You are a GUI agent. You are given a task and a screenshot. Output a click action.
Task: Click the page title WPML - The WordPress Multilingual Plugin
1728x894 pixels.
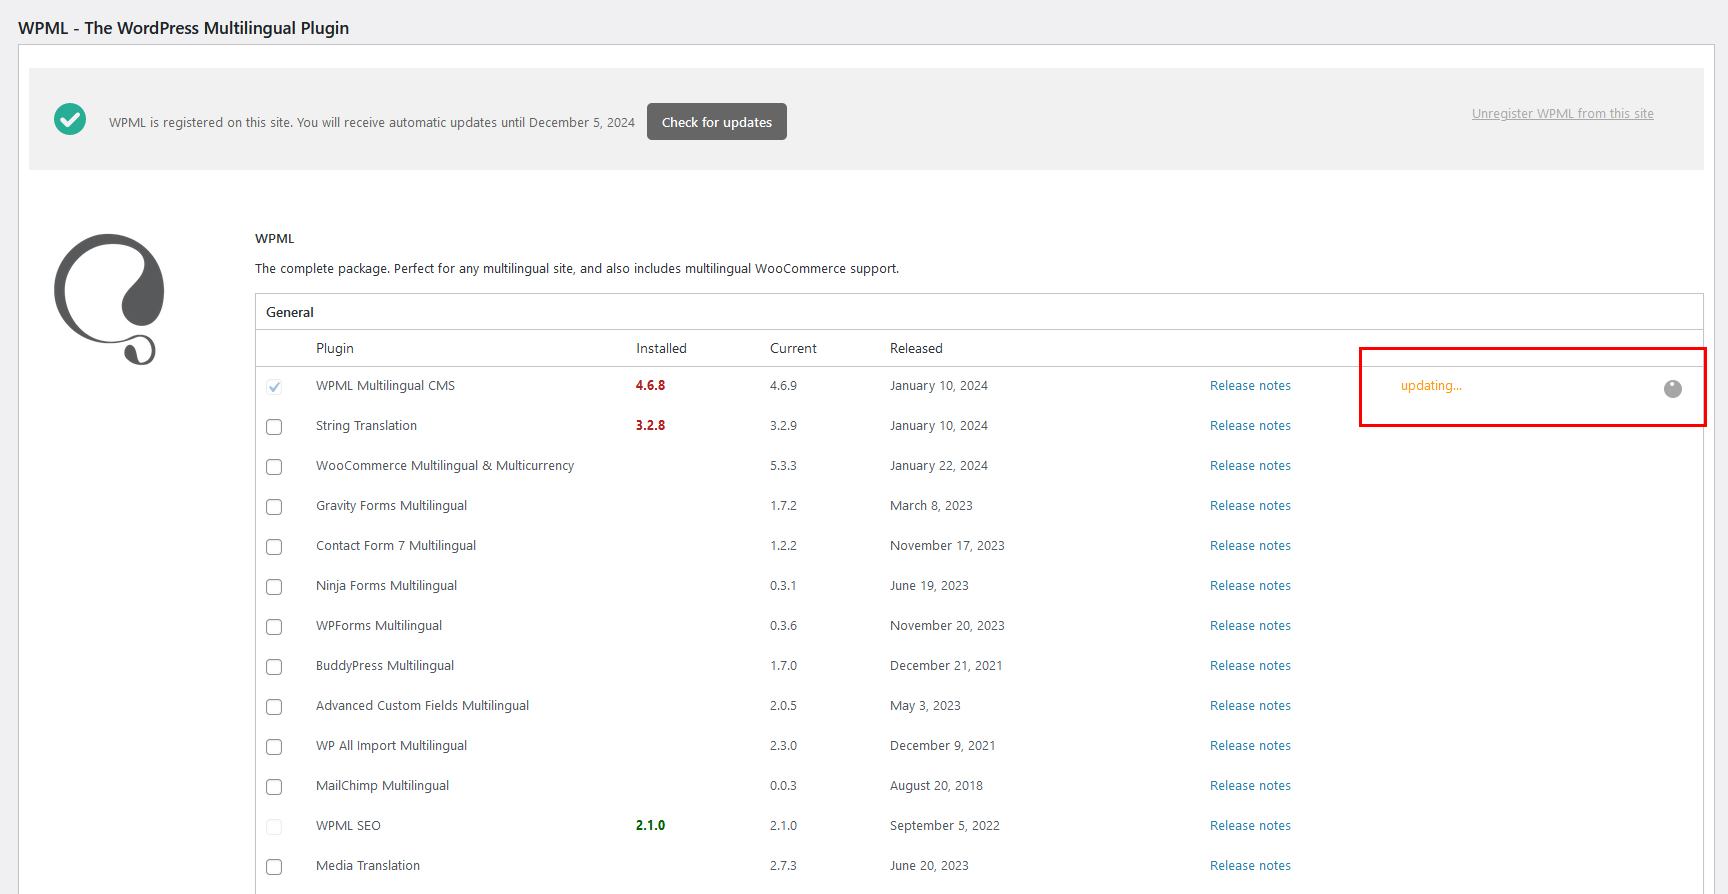[x=184, y=28]
